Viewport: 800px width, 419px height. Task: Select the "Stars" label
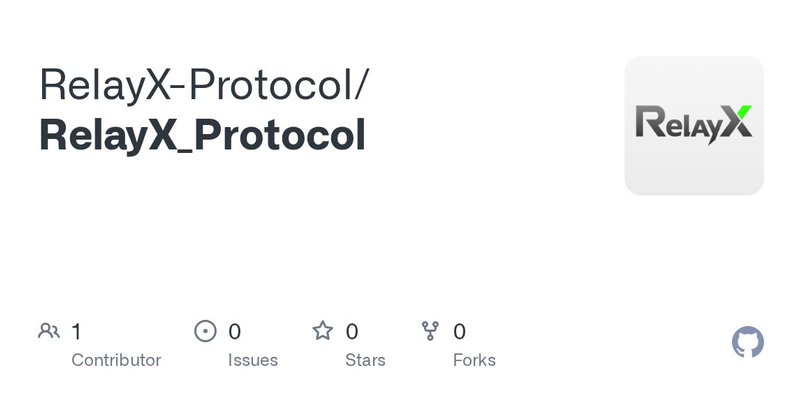pos(366,360)
